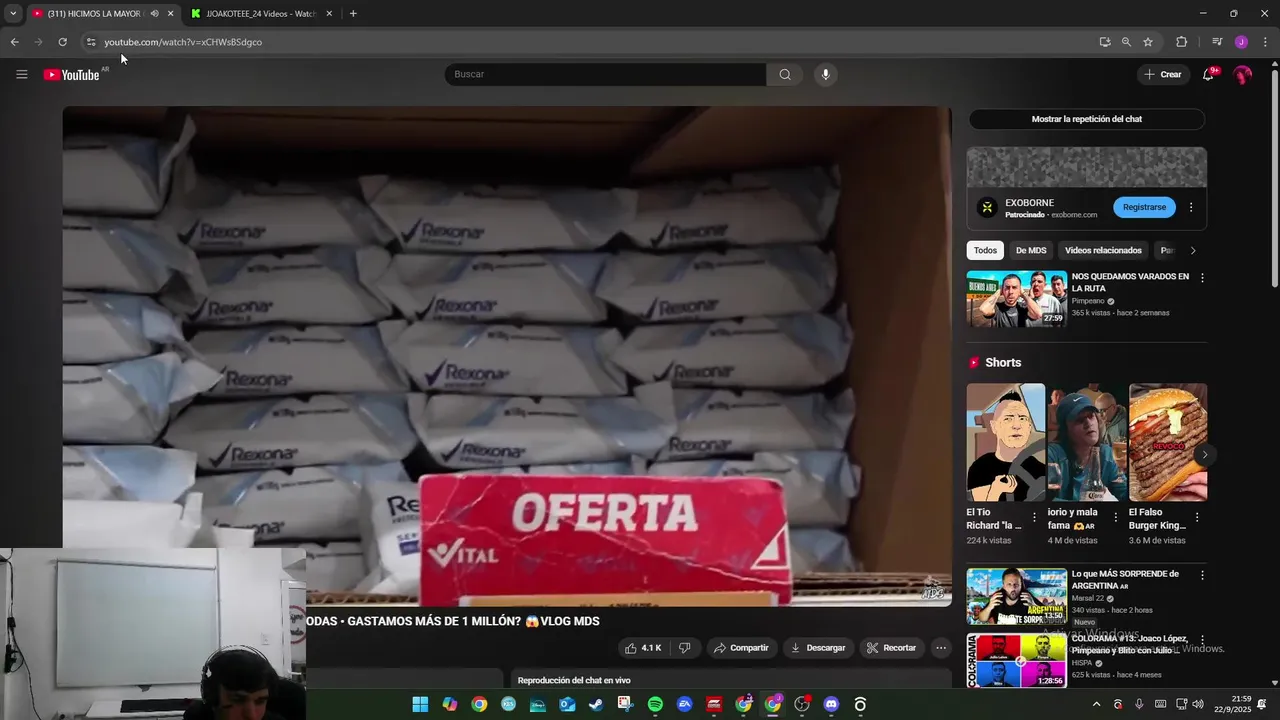Like the video with thumbs up
The height and width of the screenshot is (720, 1280).
click(643, 648)
